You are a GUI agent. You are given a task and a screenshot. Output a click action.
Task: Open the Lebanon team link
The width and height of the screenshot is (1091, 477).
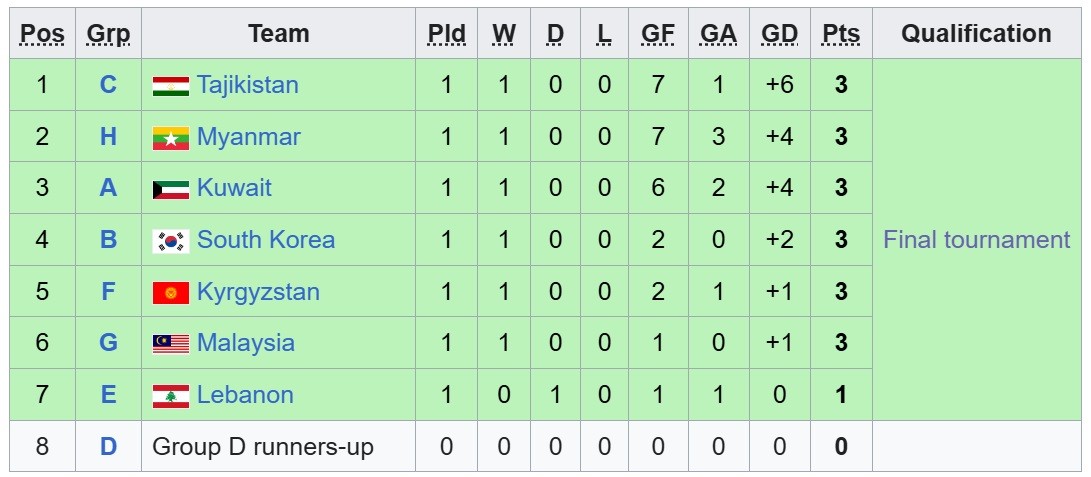coord(245,395)
